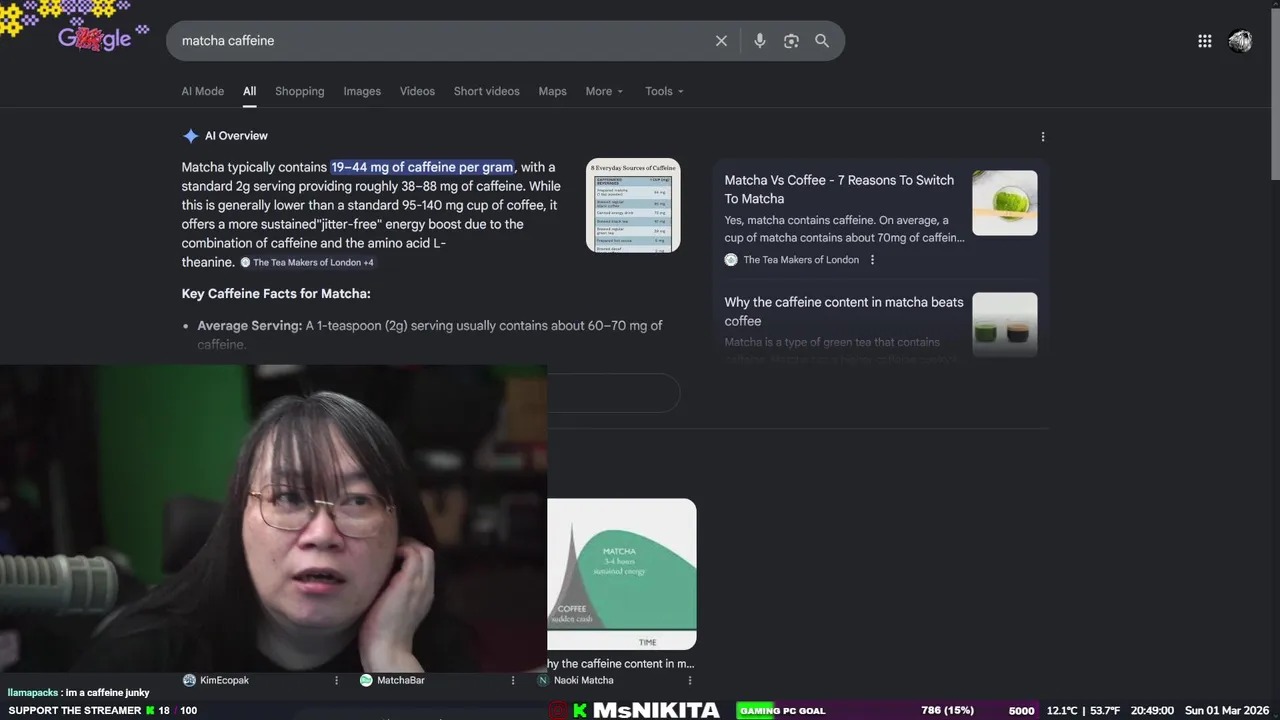Click the MsNikita stream name overlay
The width and height of the screenshot is (1280, 720).
pyautogui.click(x=656, y=710)
